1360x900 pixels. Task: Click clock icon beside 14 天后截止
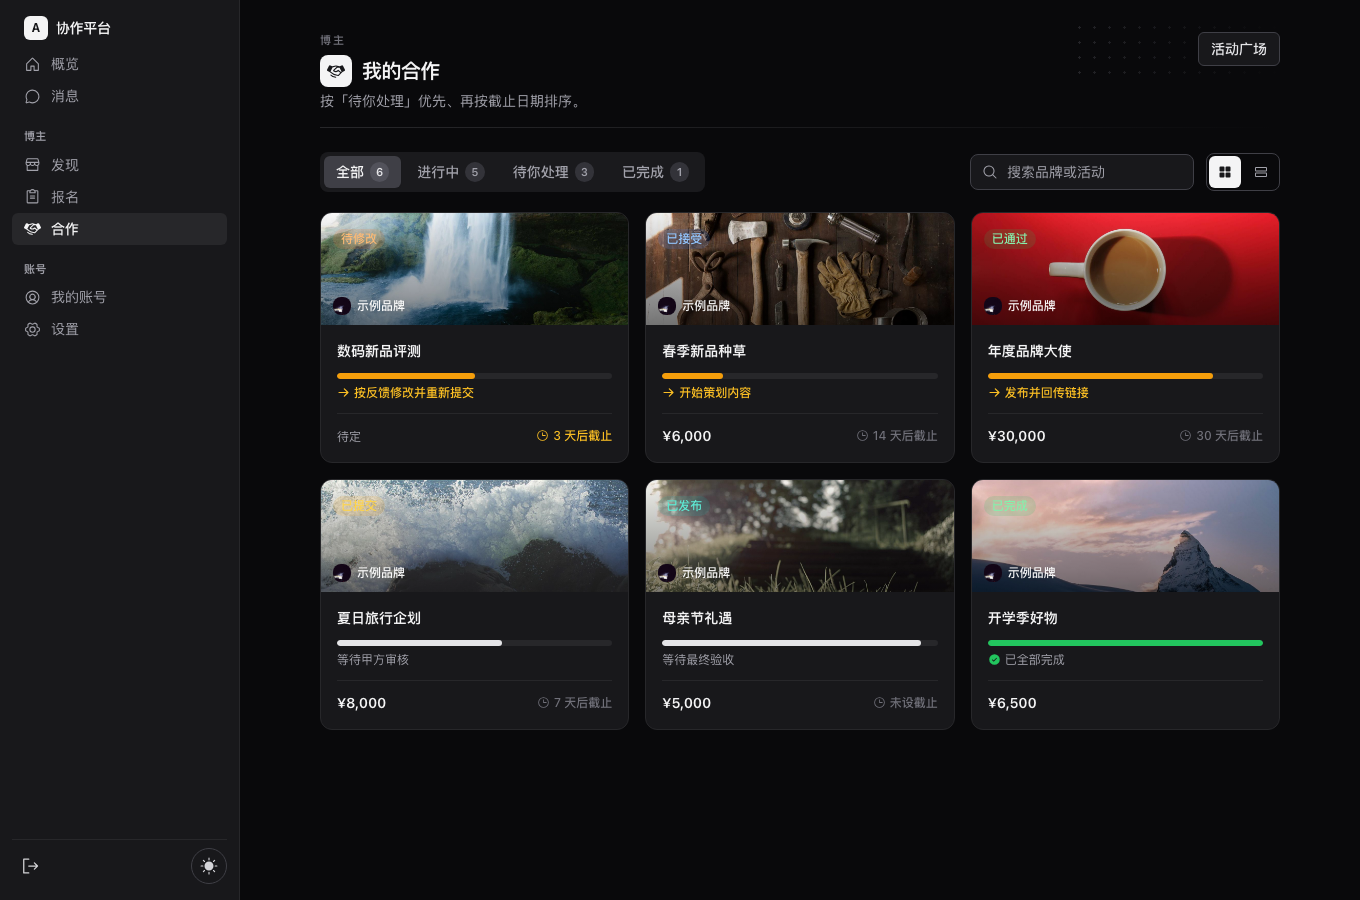pos(862,436)
